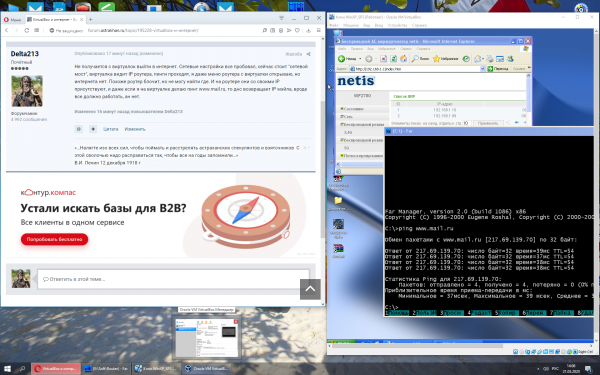Click the Opera bookmark heart icon

click(x=297, y=30)
